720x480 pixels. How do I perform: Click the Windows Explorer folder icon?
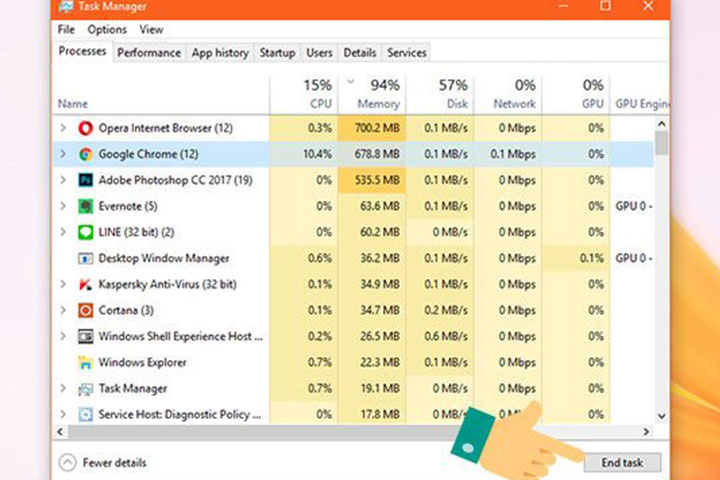tap(85, 363)
